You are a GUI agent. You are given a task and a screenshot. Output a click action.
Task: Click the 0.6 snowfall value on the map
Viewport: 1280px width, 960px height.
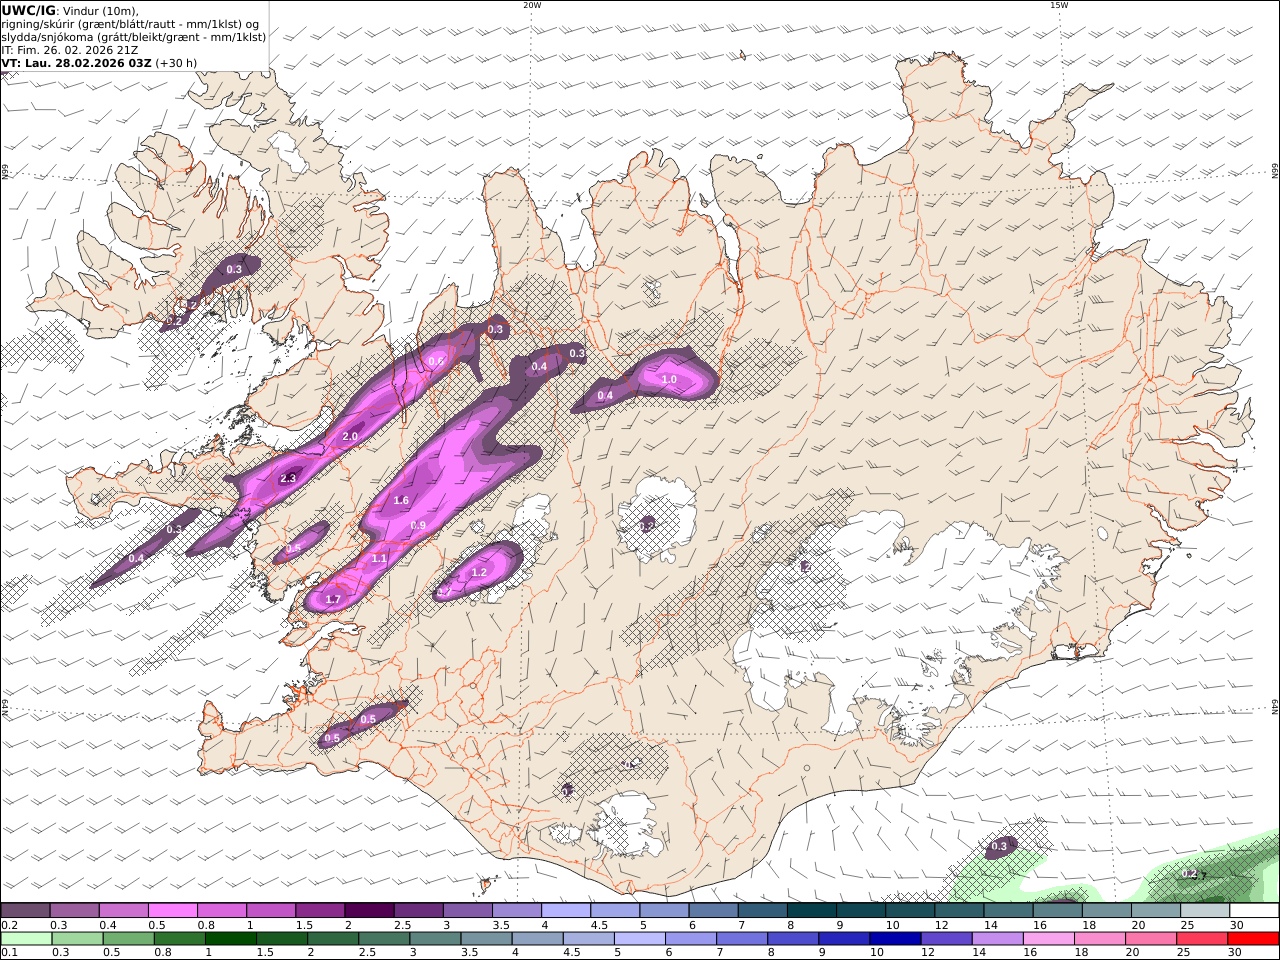click(436, 362)
